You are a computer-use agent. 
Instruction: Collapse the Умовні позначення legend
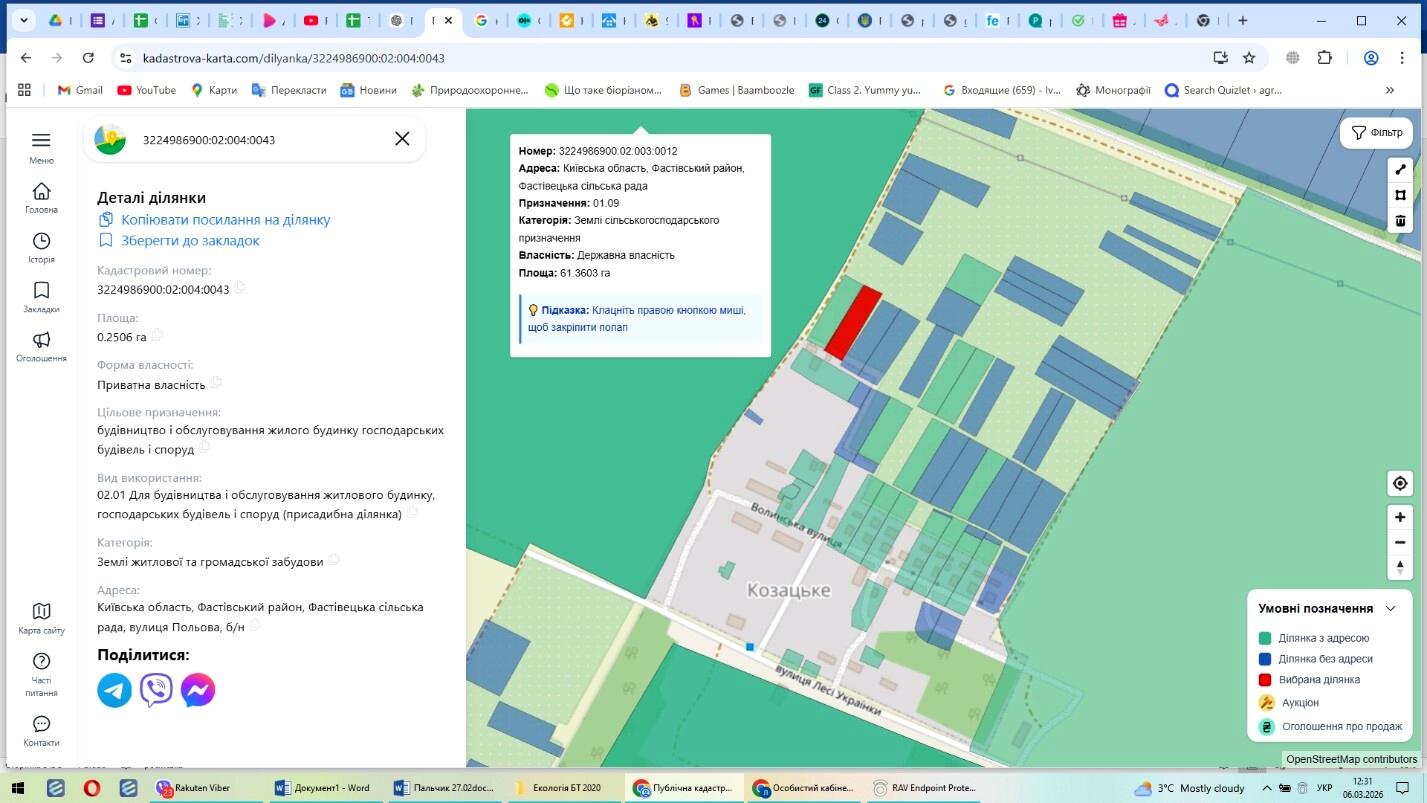1390,608
